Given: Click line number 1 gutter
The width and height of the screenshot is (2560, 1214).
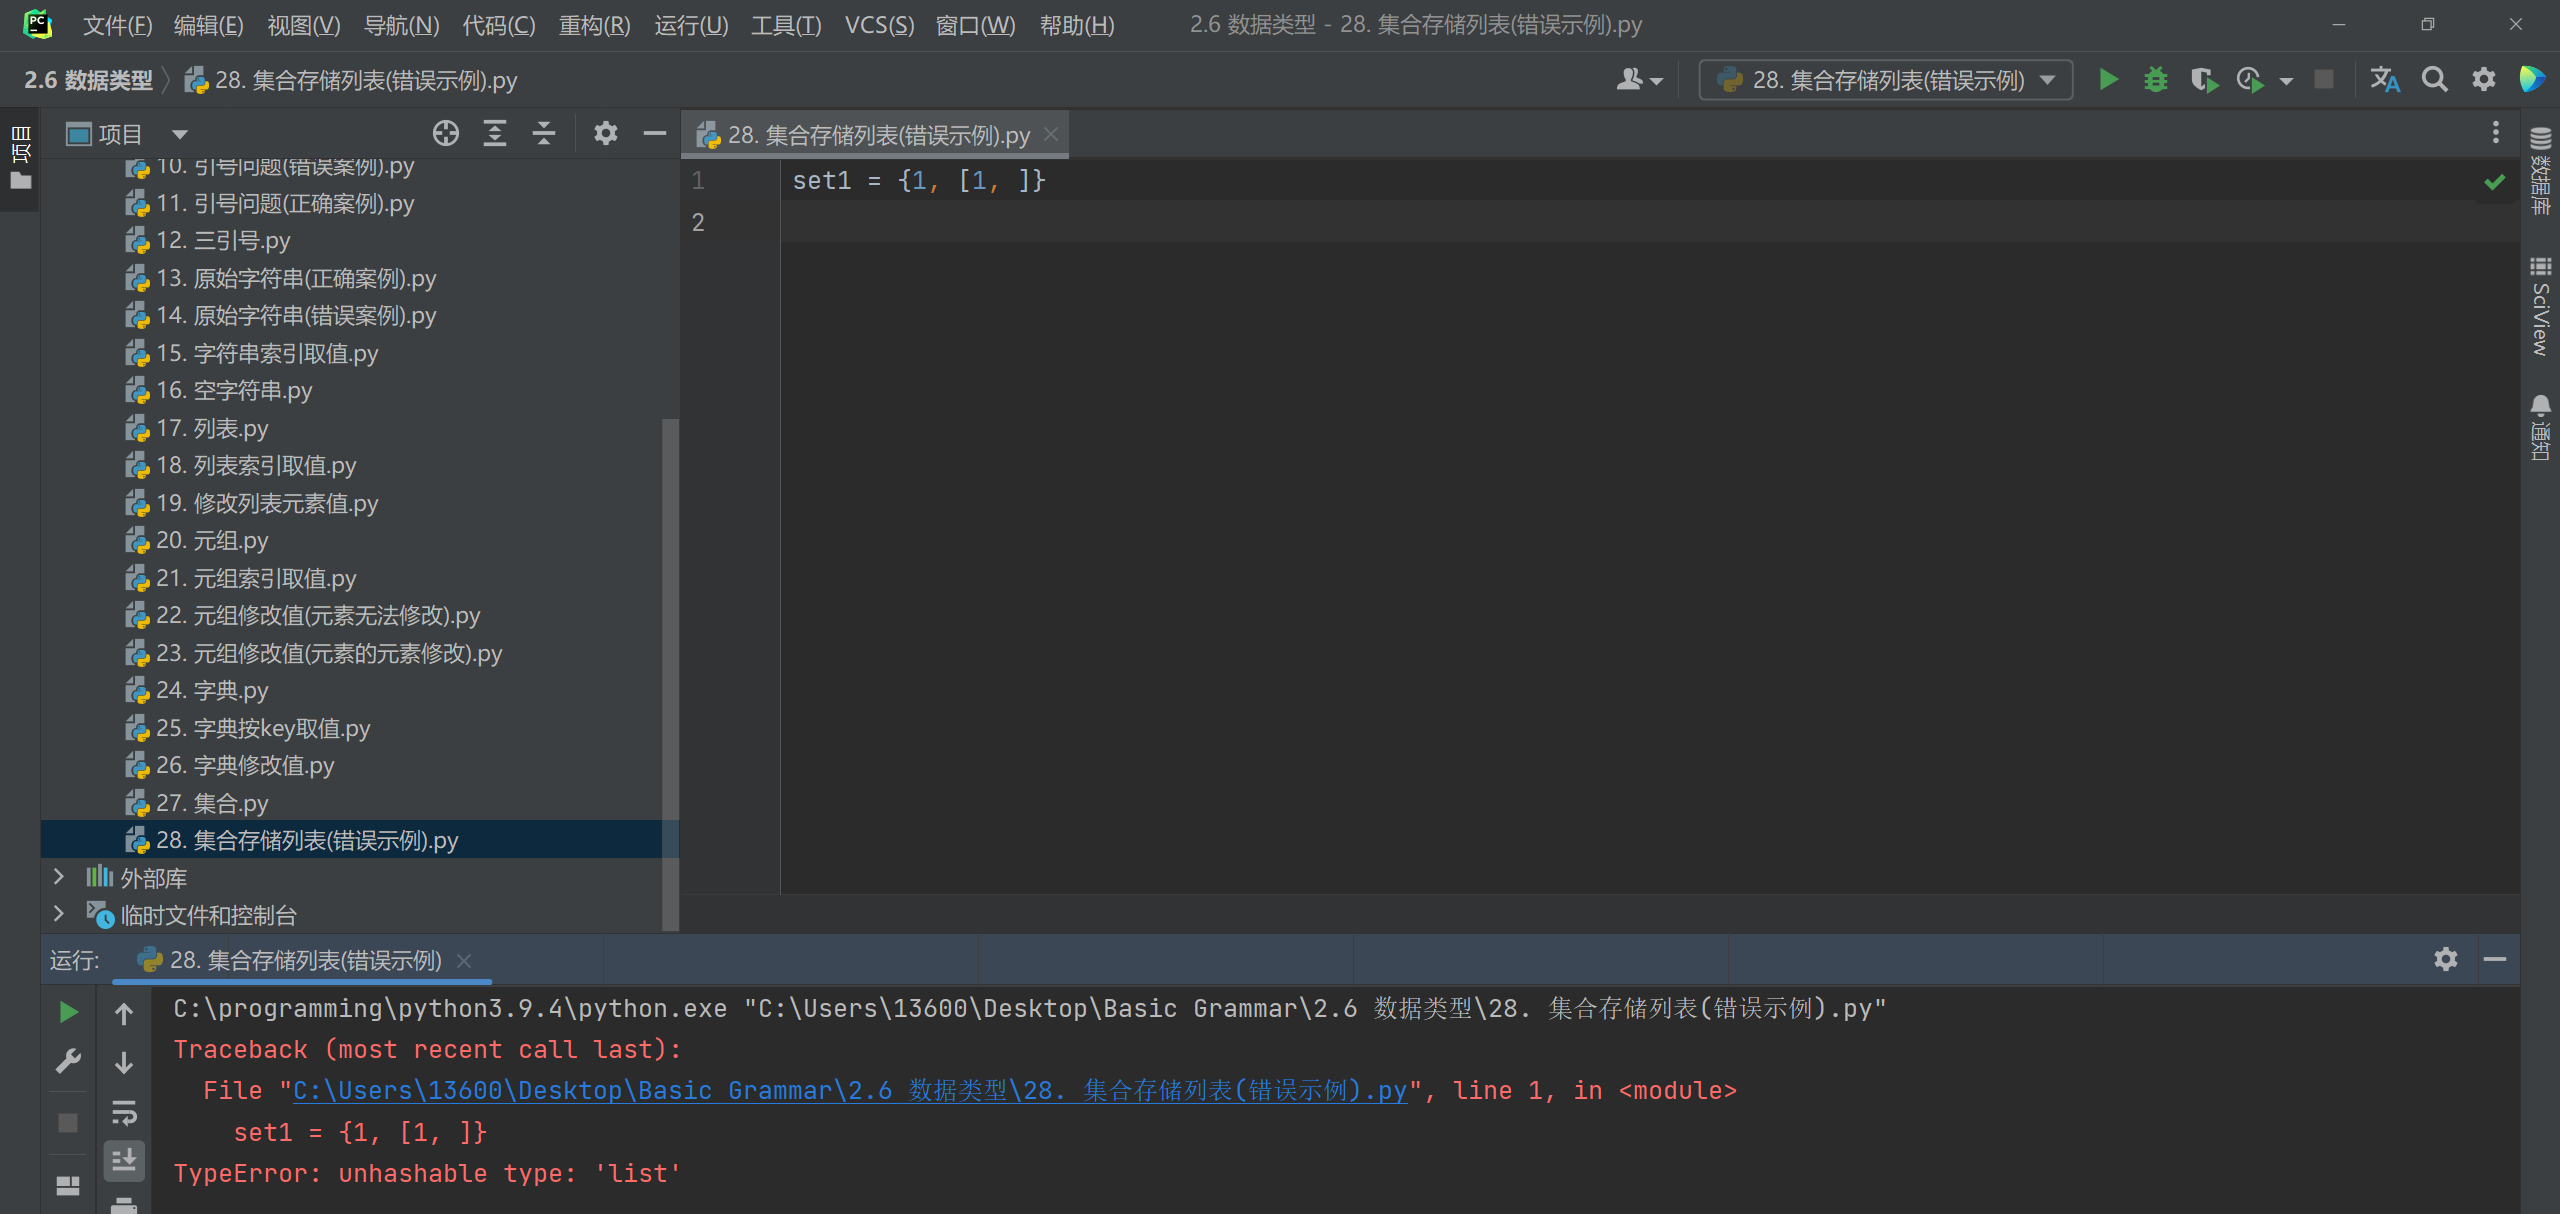Looking at the screenshot, I should (698, 181).
